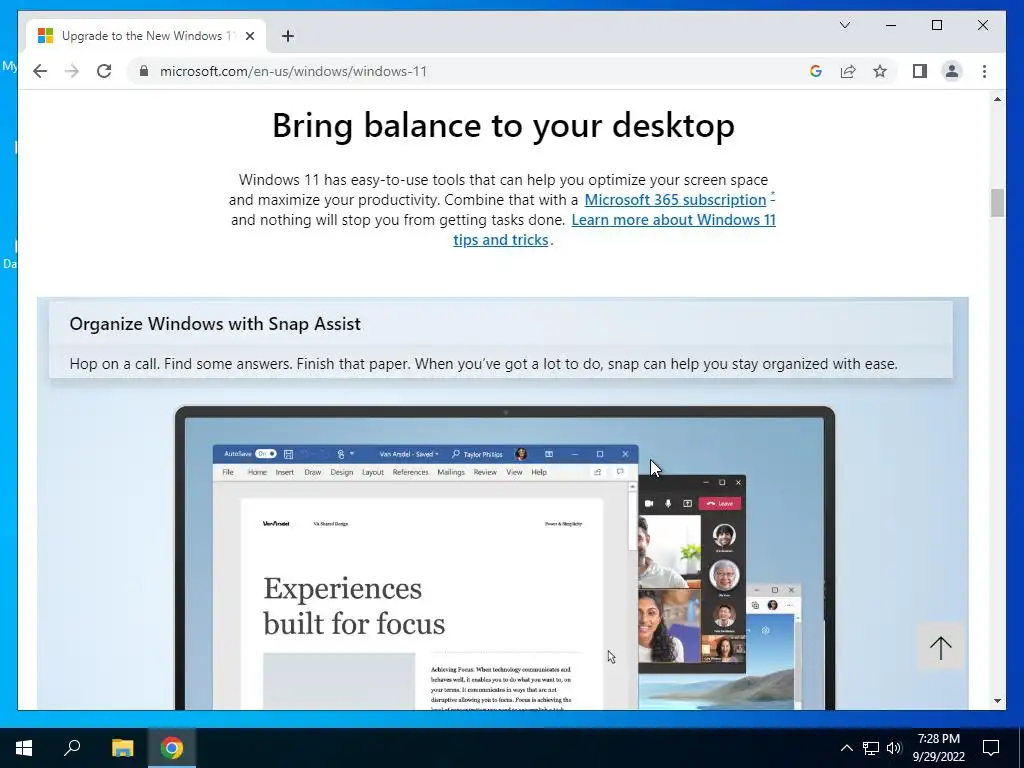
Task: Open the notification center icon
Action: [x=991, y=748]
